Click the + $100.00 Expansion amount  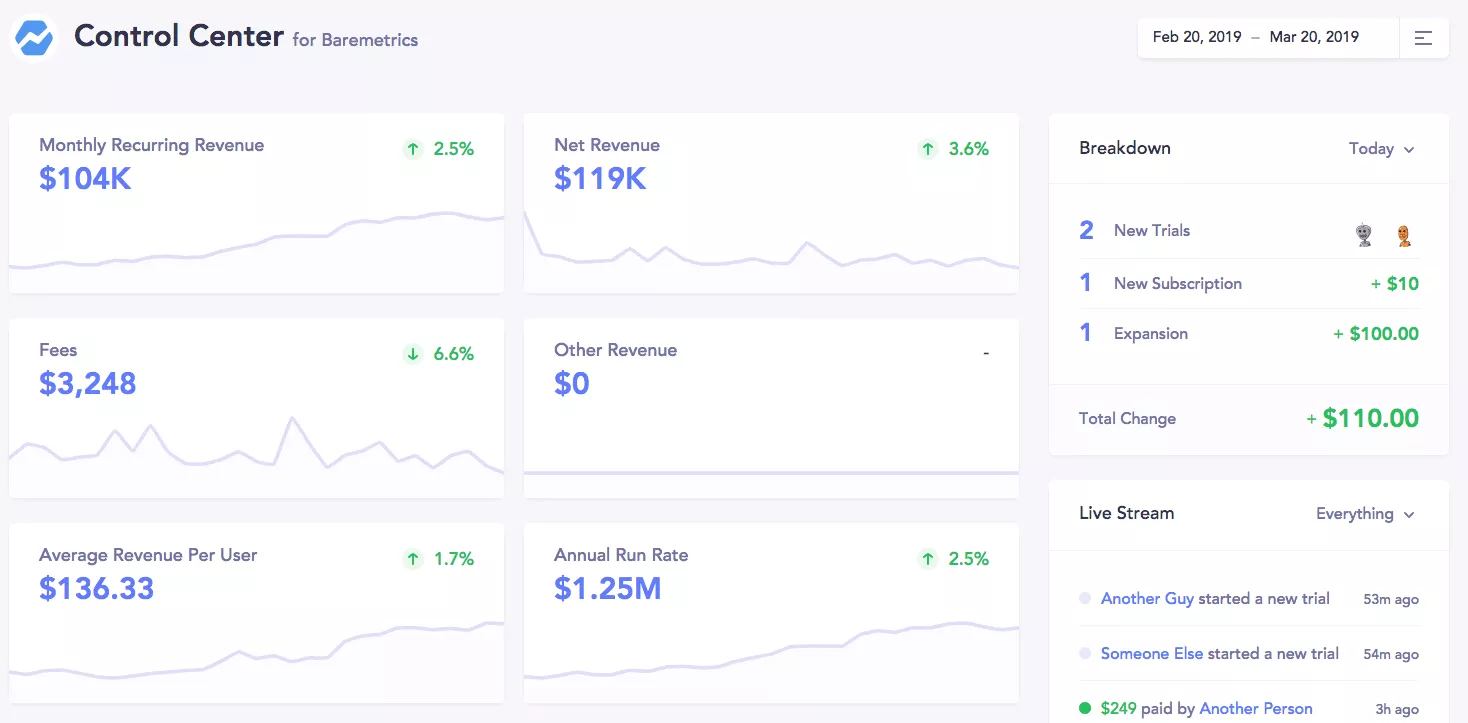(1376, 334)
